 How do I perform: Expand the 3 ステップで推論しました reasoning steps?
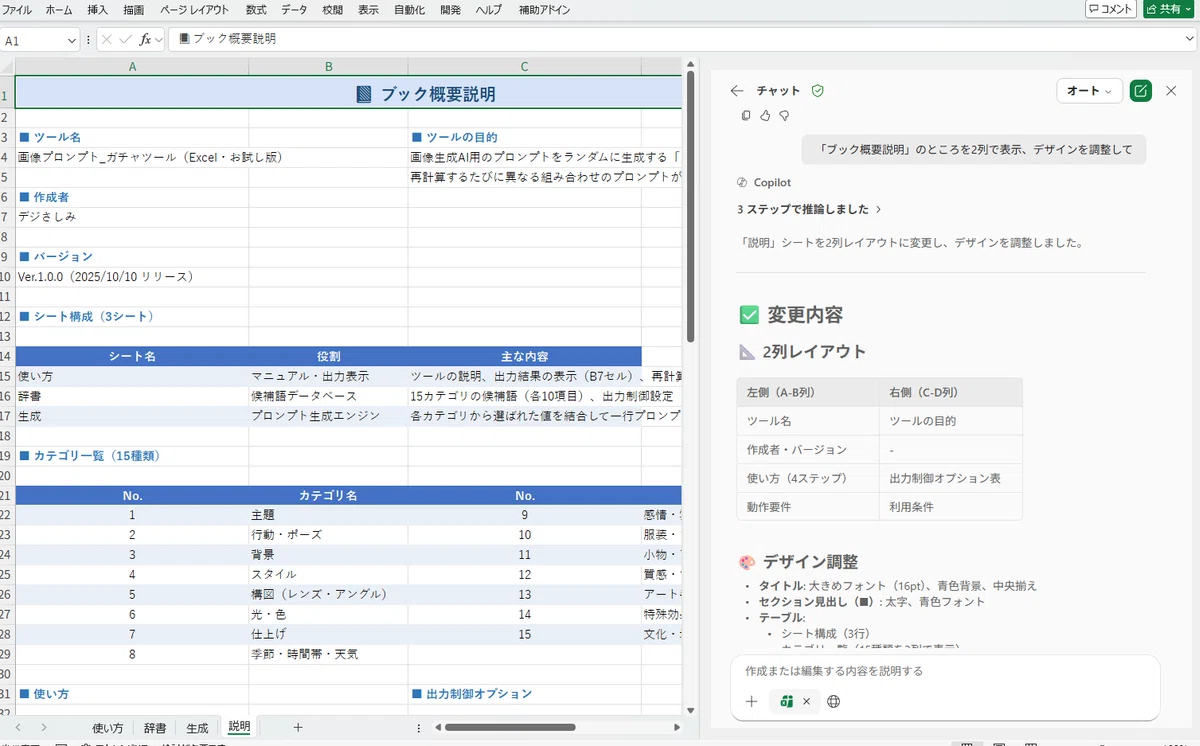tap(809, 210)
